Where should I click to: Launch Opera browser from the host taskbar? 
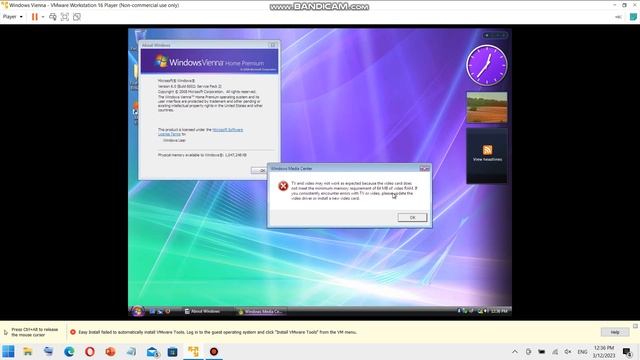click(x=90, y=351)
